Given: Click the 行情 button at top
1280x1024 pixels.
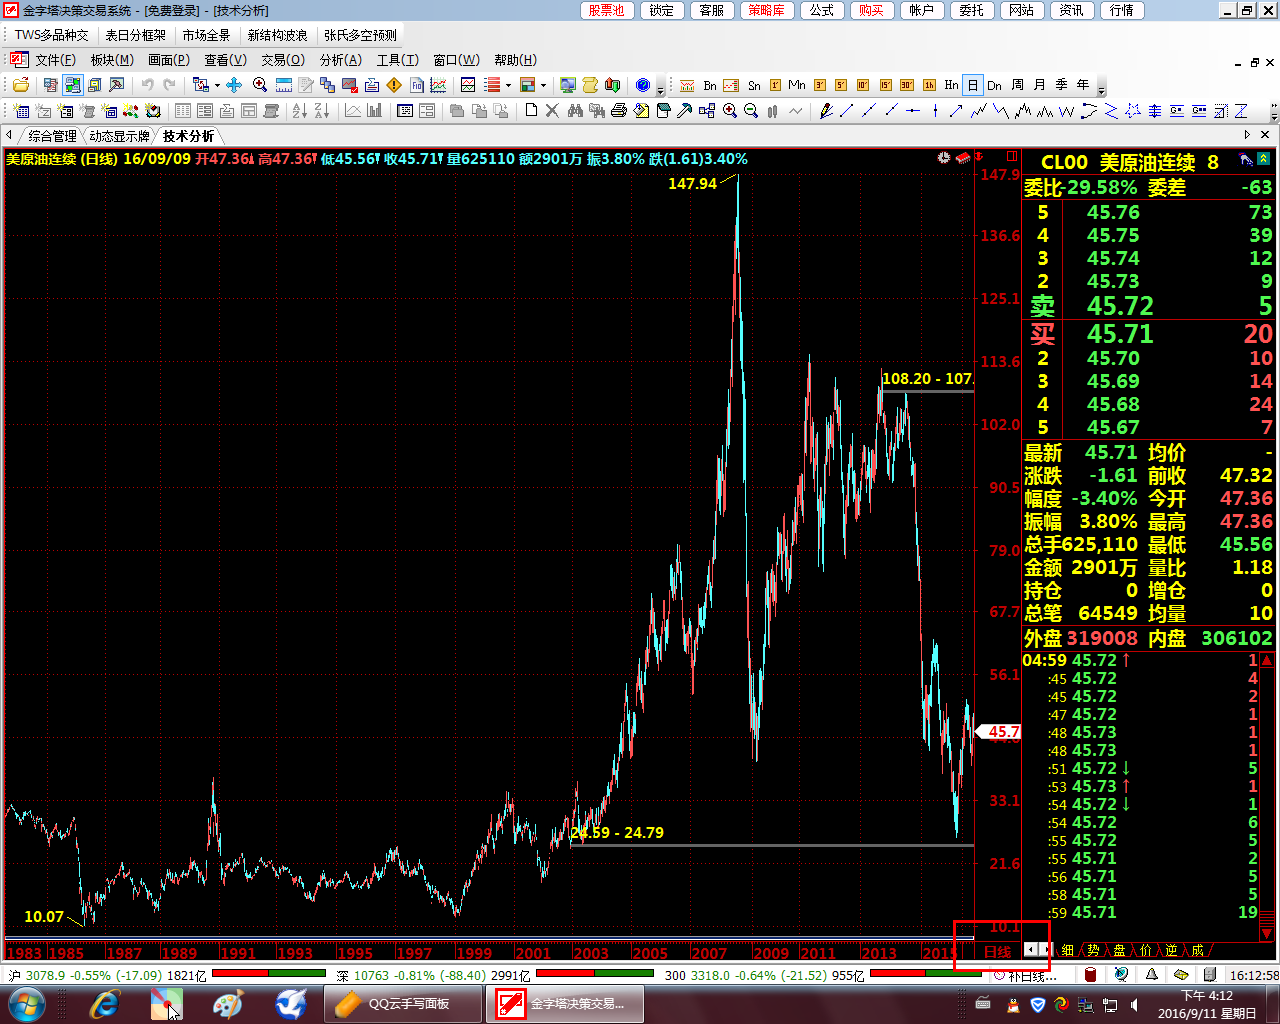Looking at the screenshot, I should pyautogui.click(x=1122, y=10).
